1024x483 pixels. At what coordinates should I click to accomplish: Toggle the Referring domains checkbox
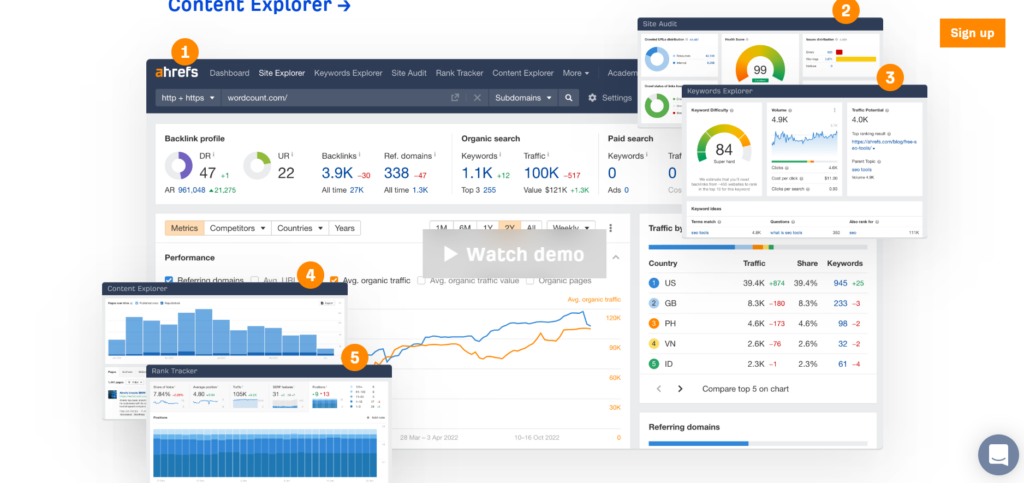coord(169,280)
